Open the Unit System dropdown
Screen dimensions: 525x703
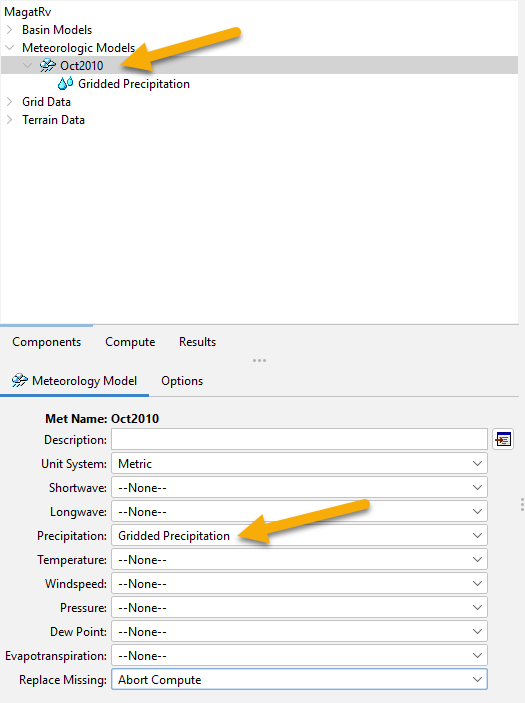[x=299, y=464]
